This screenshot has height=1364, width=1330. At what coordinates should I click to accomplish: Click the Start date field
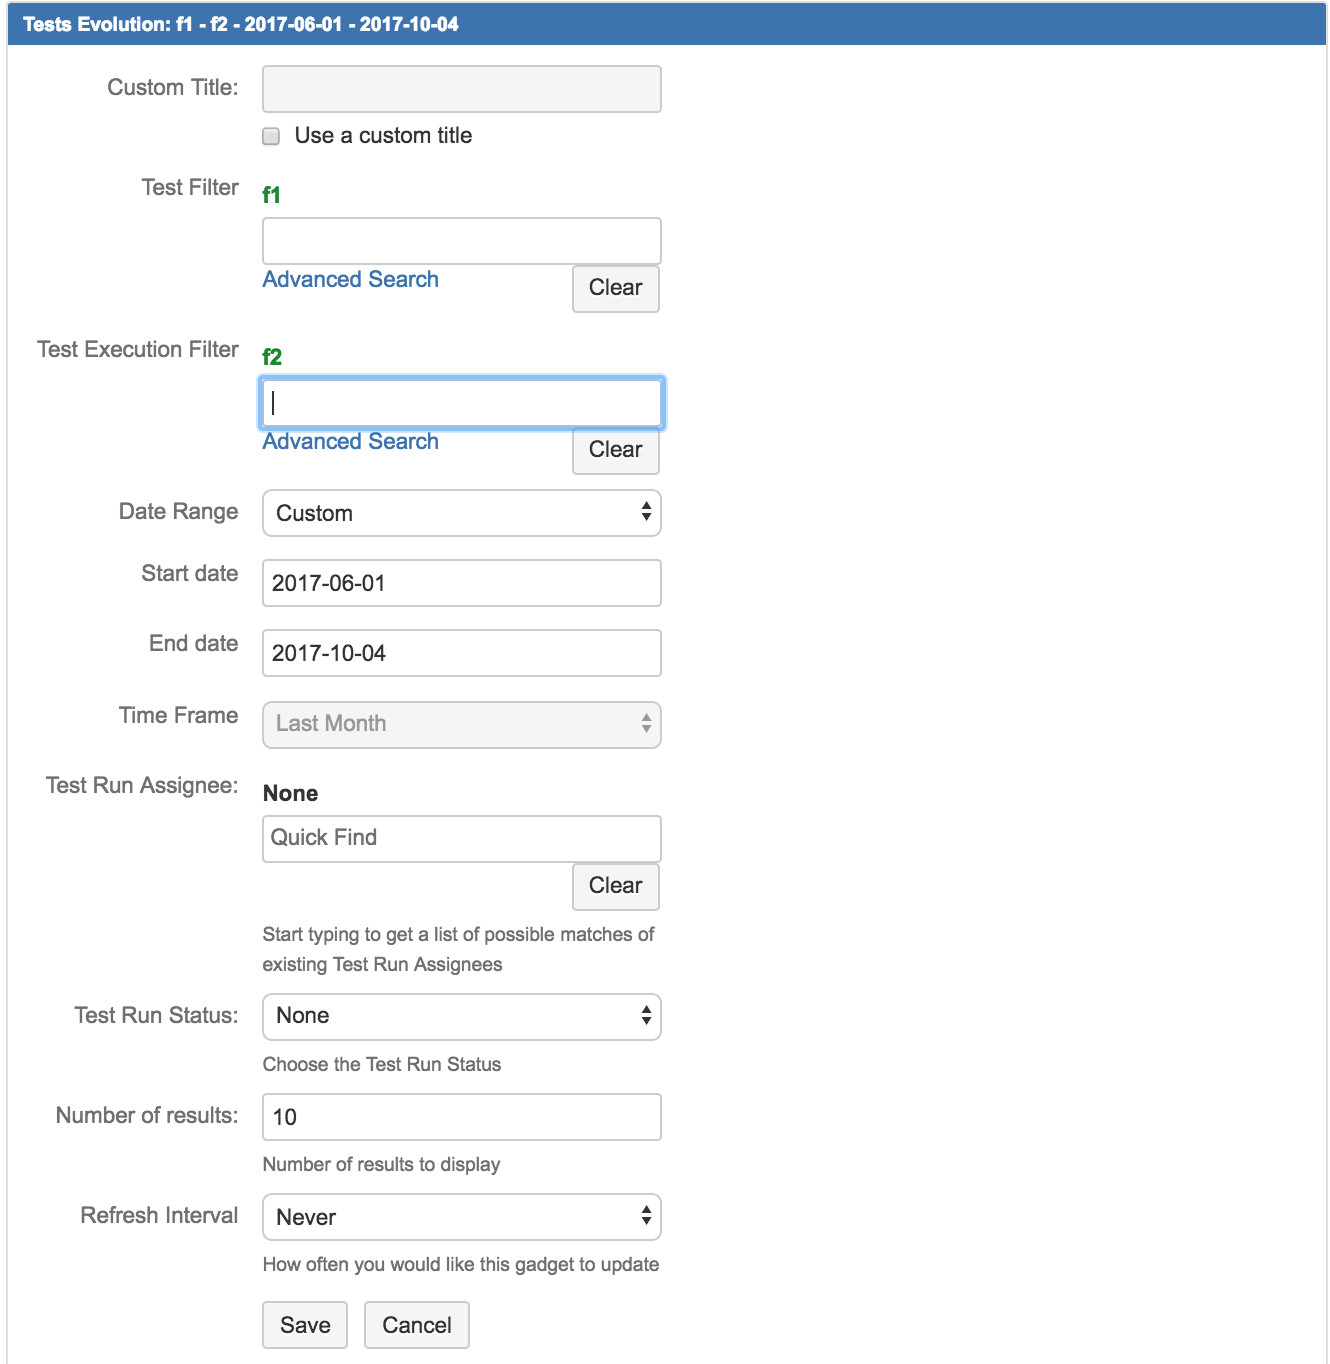(x=462, y=583)
